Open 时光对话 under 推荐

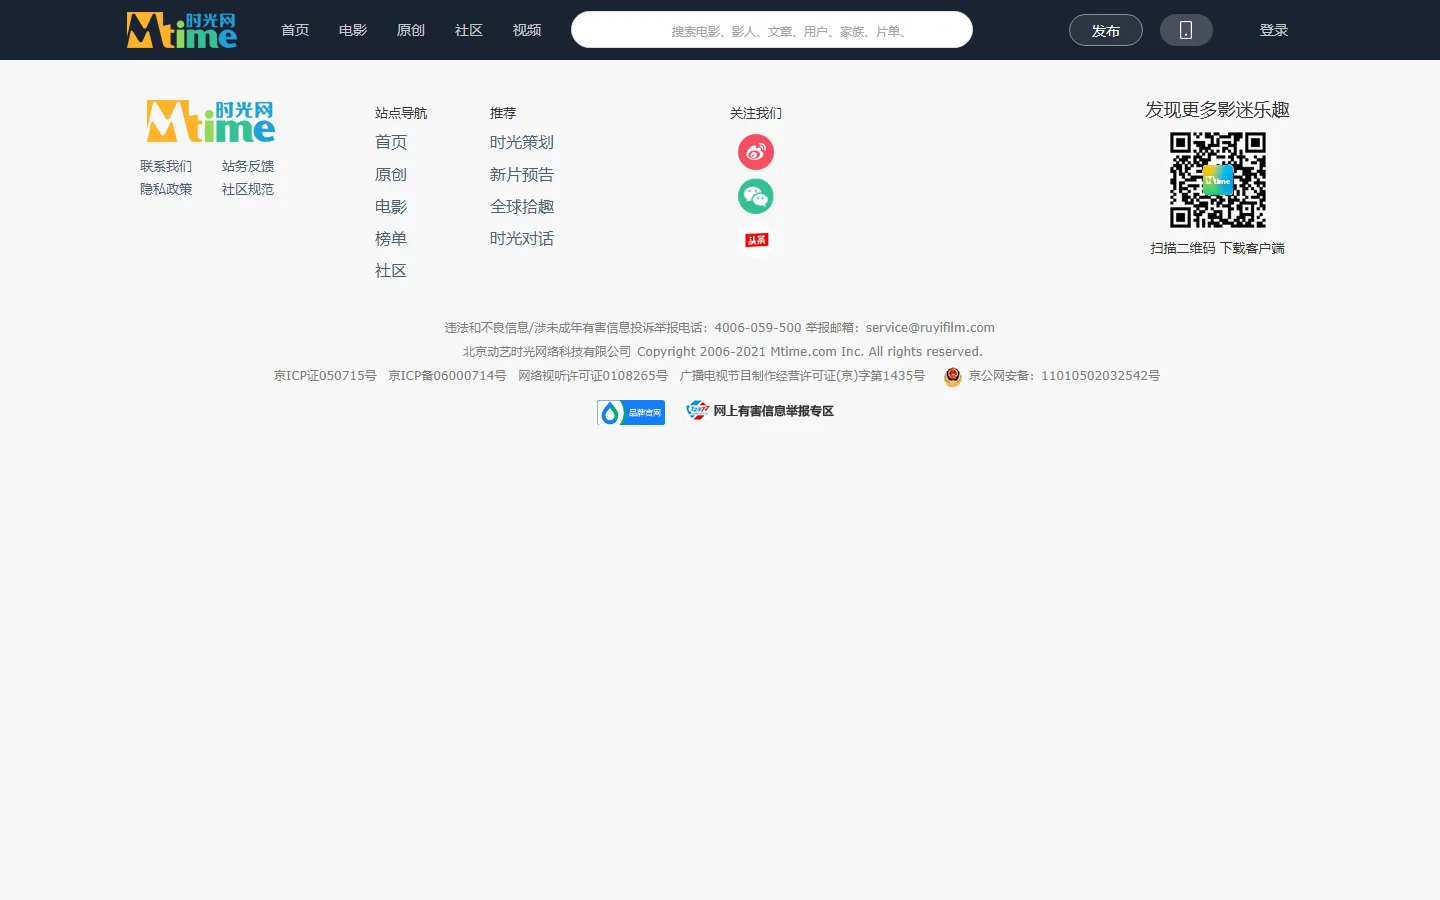pos(522,238)
